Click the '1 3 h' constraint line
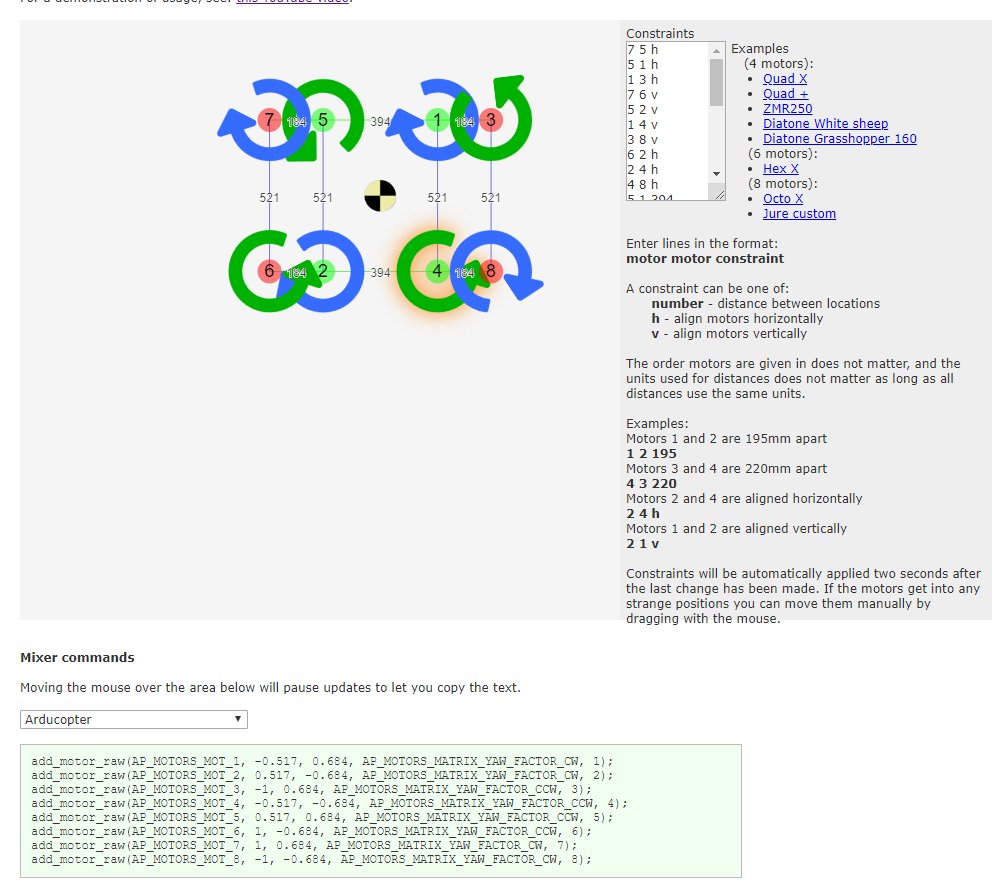 pos(643,80)
